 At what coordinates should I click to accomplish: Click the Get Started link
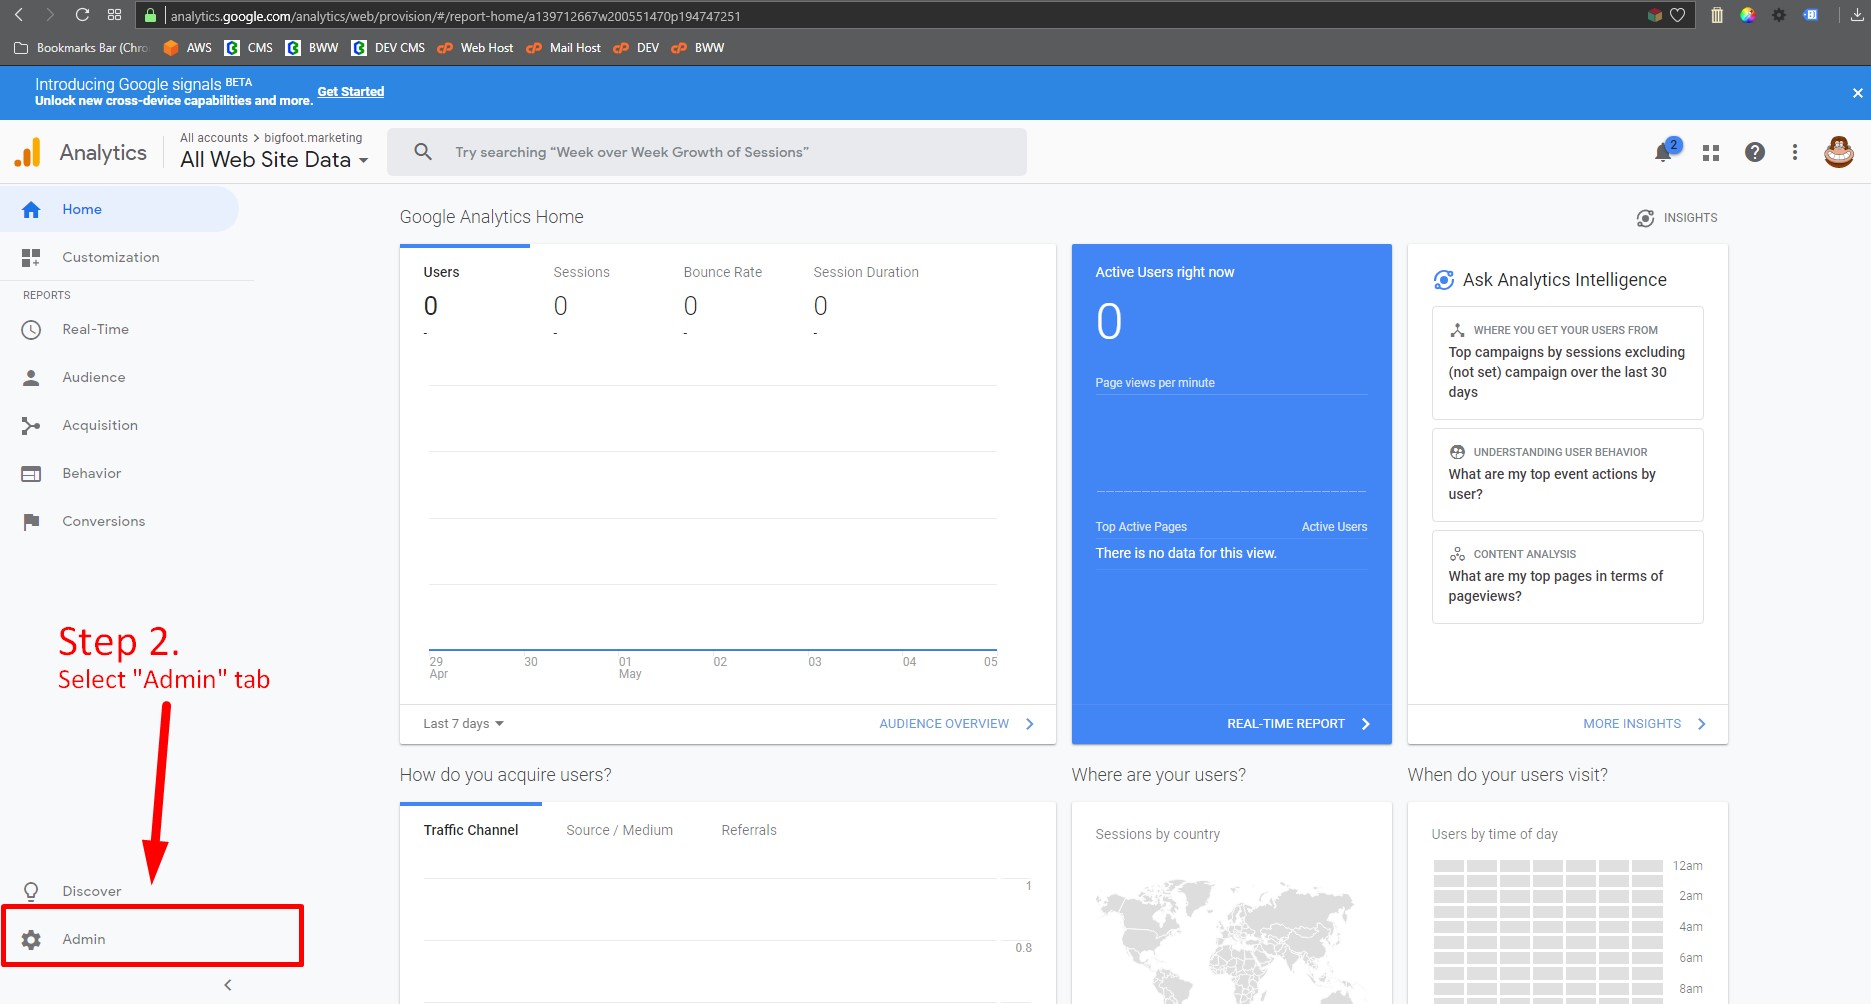[x=350, y=91]
